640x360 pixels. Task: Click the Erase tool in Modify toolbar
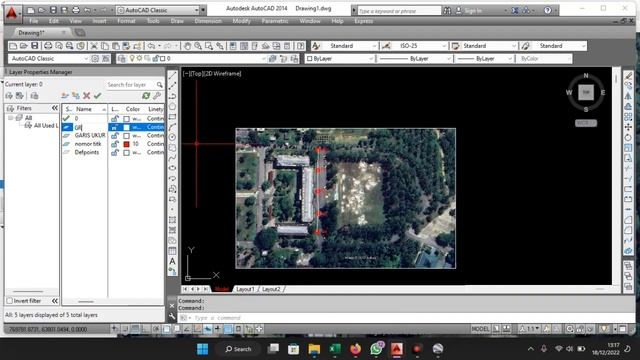coord(628,76)
